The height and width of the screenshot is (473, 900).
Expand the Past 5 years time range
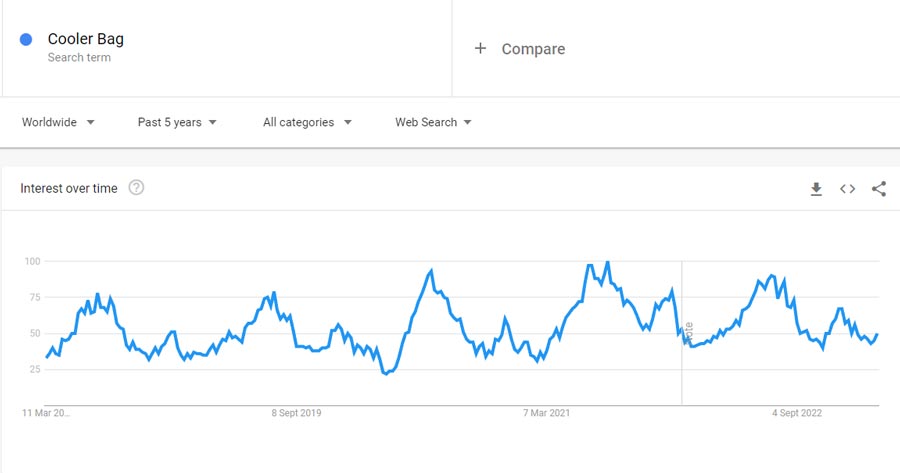point(177,122)
